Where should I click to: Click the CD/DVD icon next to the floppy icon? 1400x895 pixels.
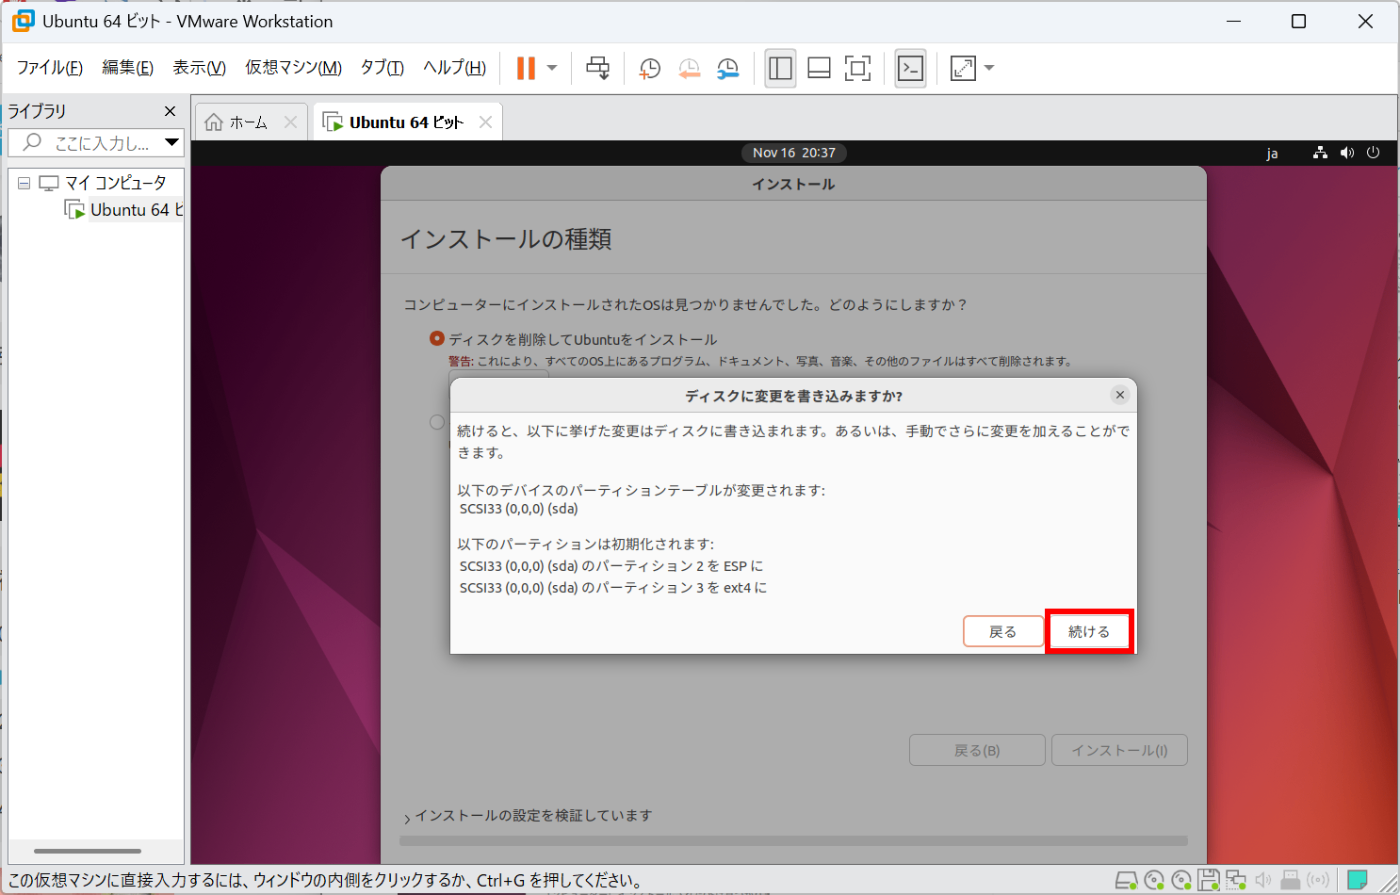click(1182, 881)
